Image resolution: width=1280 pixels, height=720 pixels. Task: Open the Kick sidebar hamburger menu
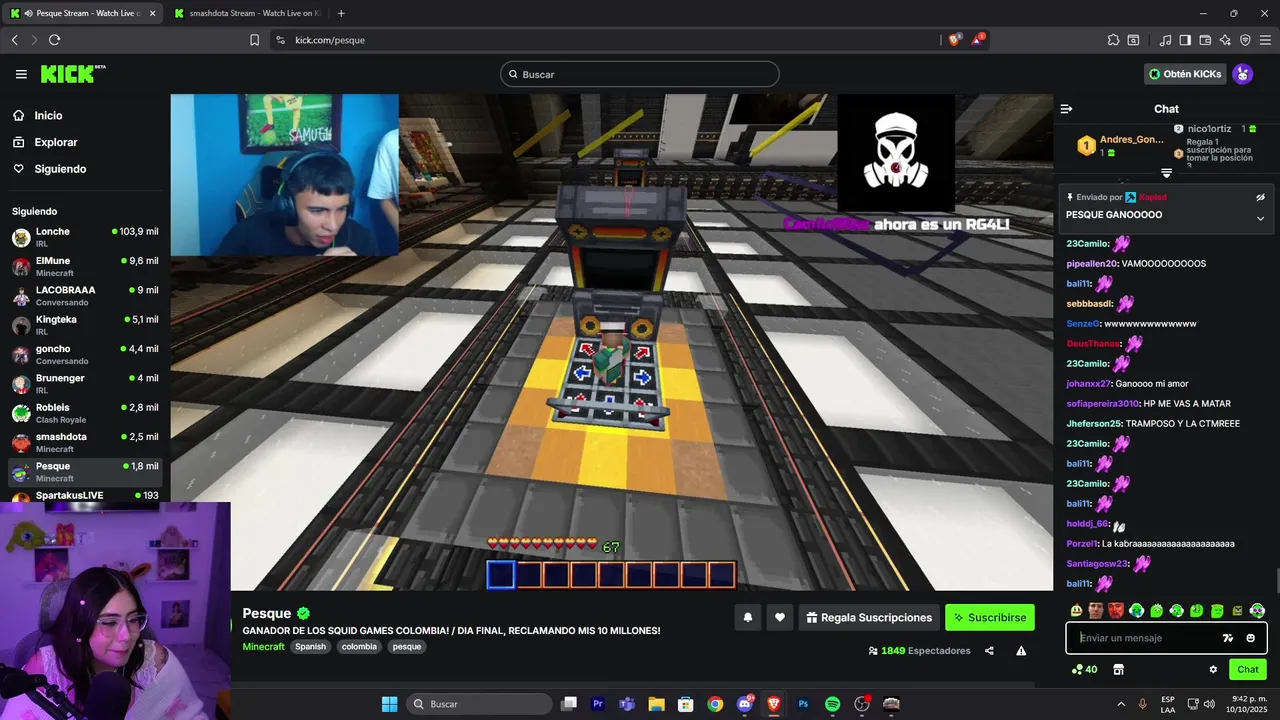coord(21,74)
